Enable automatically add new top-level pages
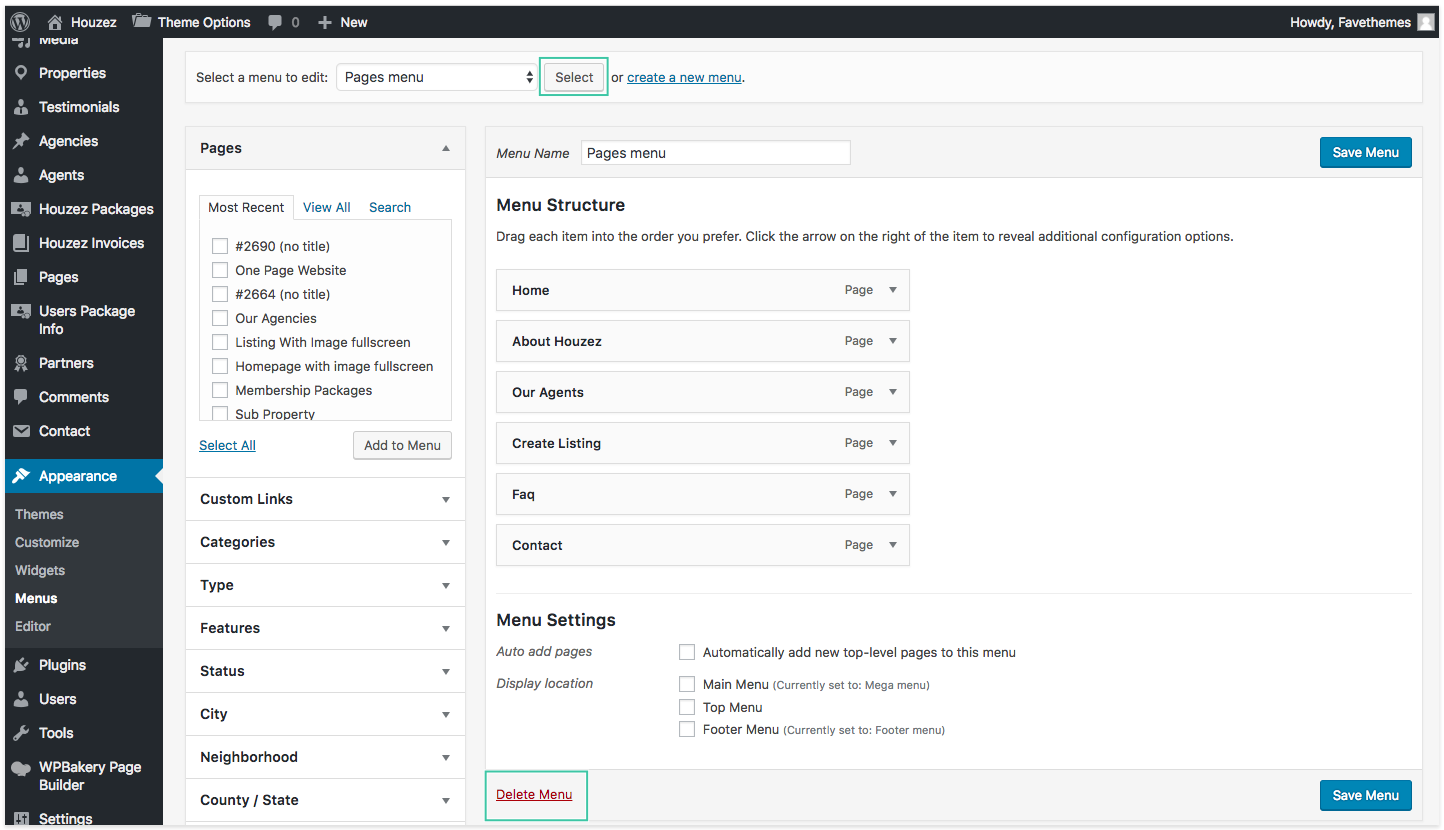This screenshot has width=1444, height=830. (x=687, y=652)
